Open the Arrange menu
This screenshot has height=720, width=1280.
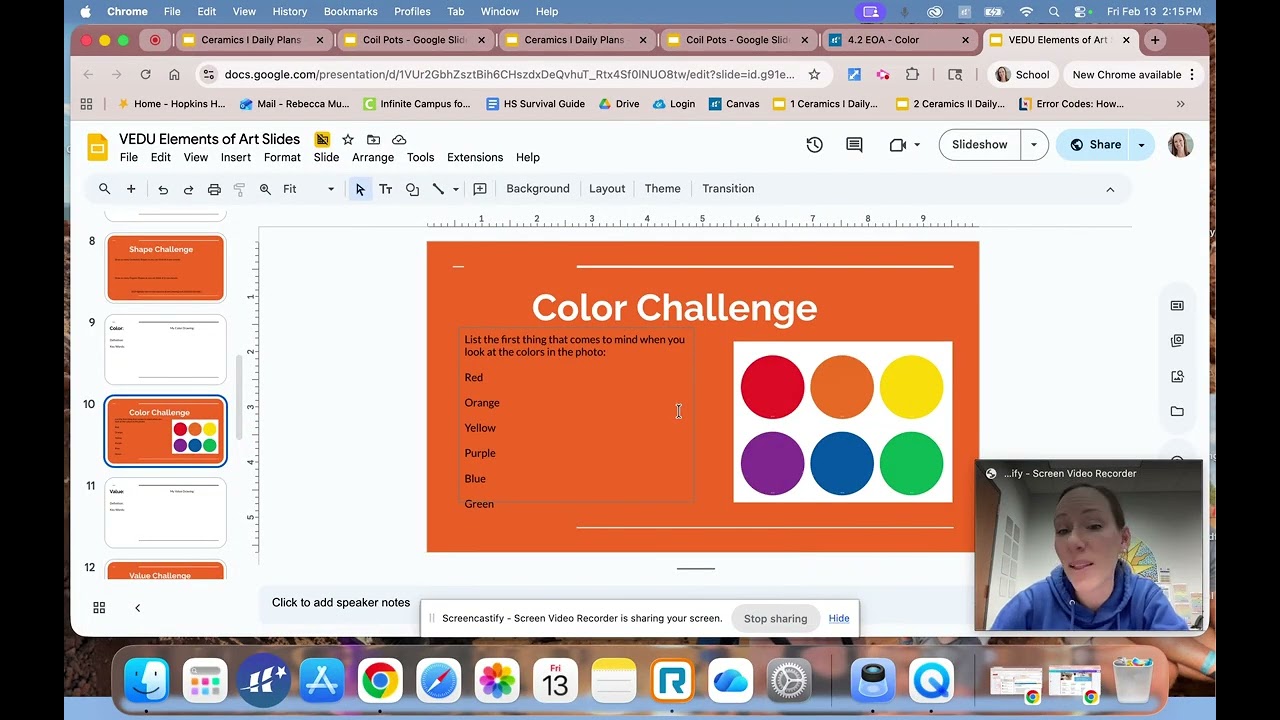coord(373,157)
